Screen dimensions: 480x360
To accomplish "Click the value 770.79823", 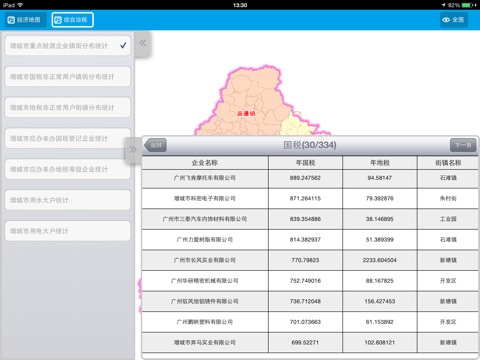I will pos(305,260).
